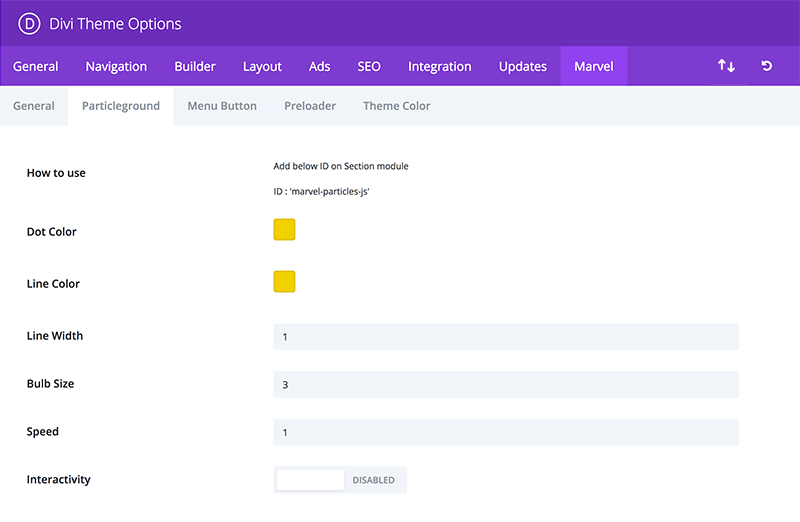This screenshot has width=800, height=522.
Task: Click the Divi logo icon
Action: pos(29,24)
